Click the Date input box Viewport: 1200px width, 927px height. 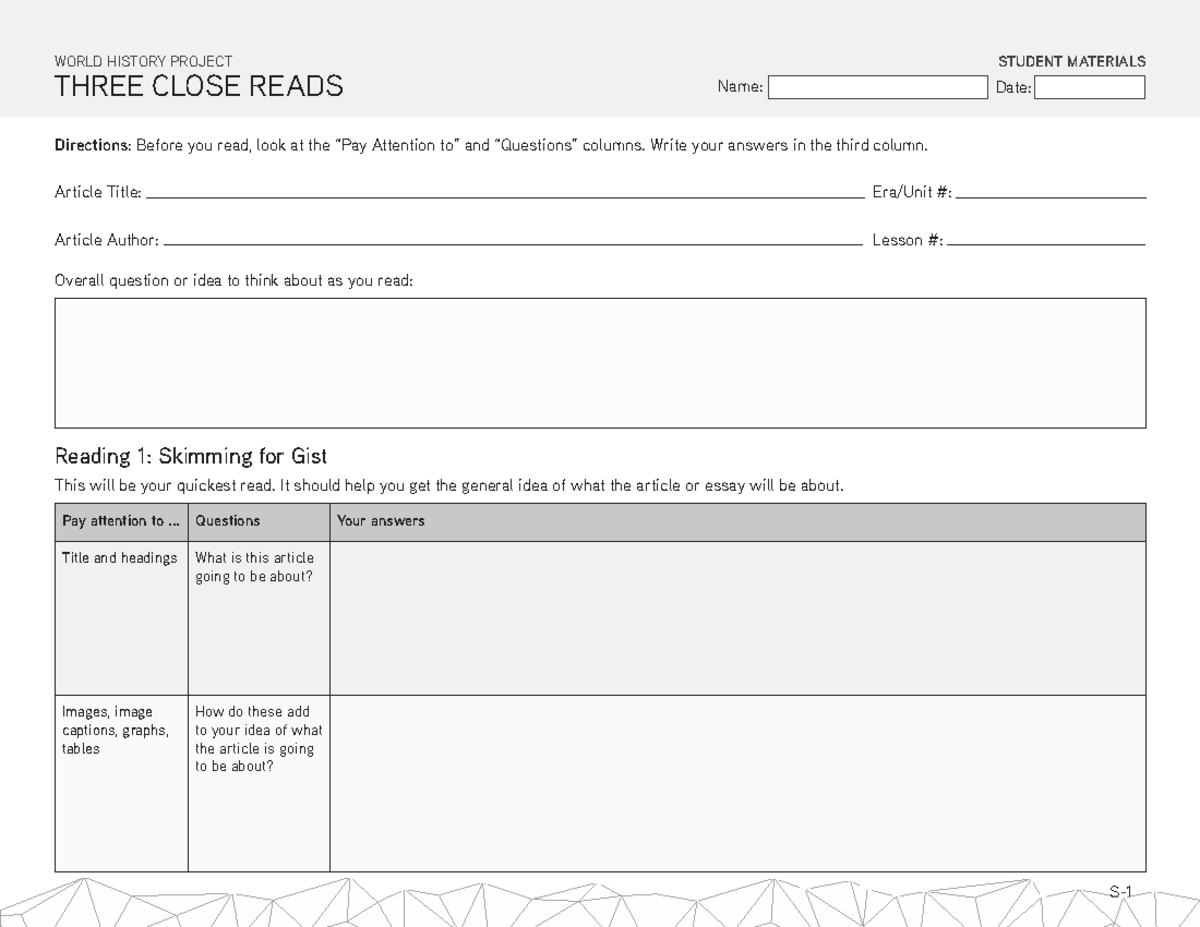click(1090, 87)
